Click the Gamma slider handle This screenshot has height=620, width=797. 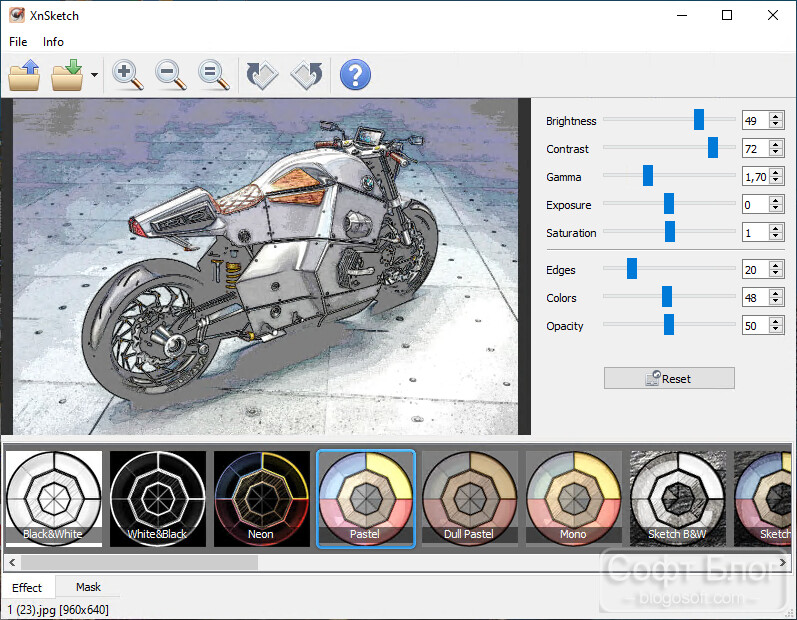648,175
